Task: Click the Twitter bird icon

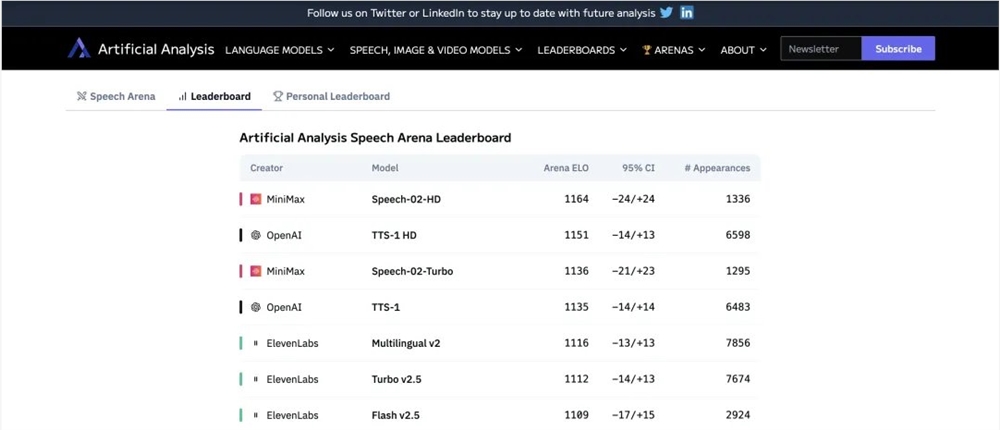Action: coord(666,13)
